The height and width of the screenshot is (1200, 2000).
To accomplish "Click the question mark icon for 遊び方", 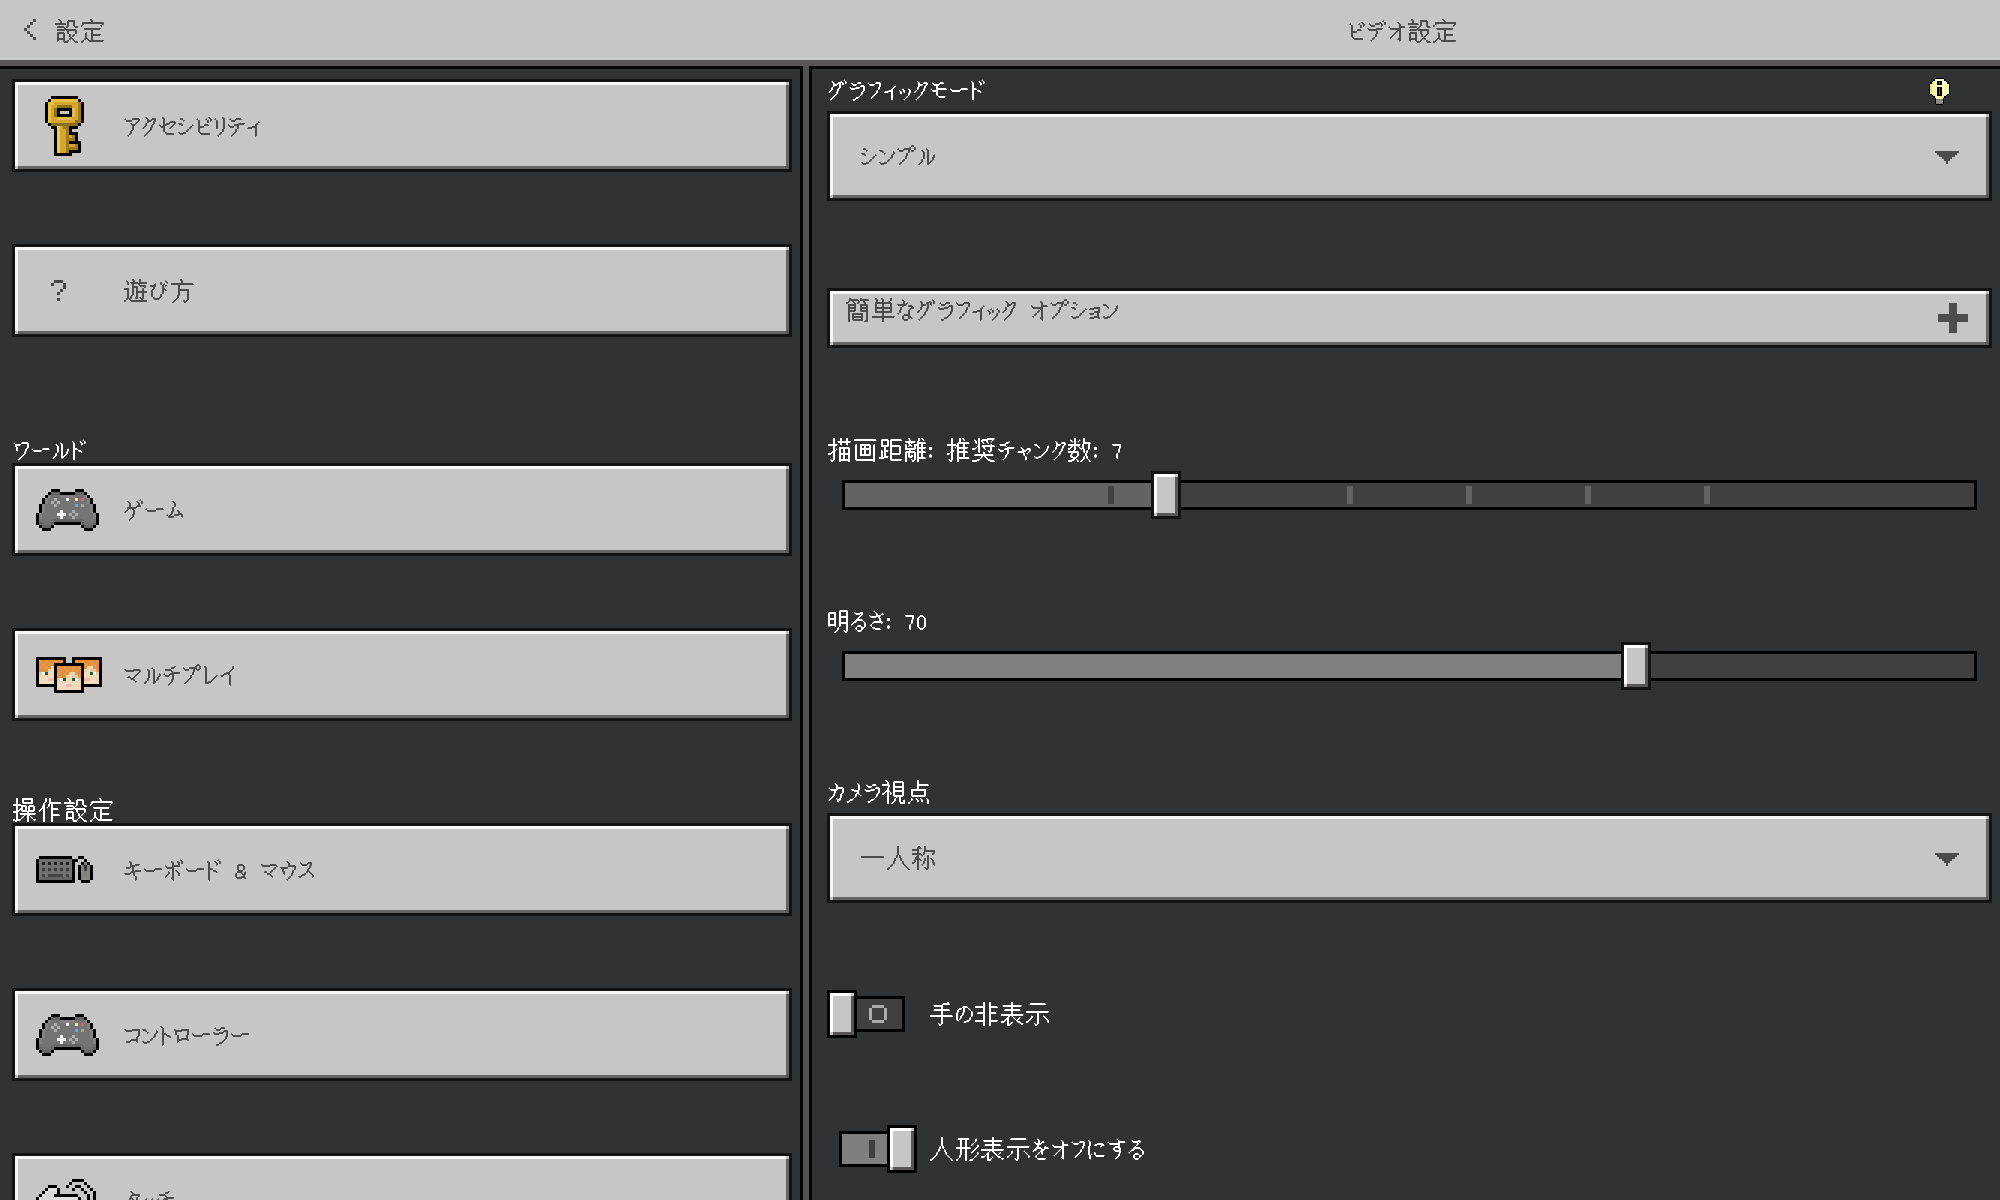I will 58,291.
